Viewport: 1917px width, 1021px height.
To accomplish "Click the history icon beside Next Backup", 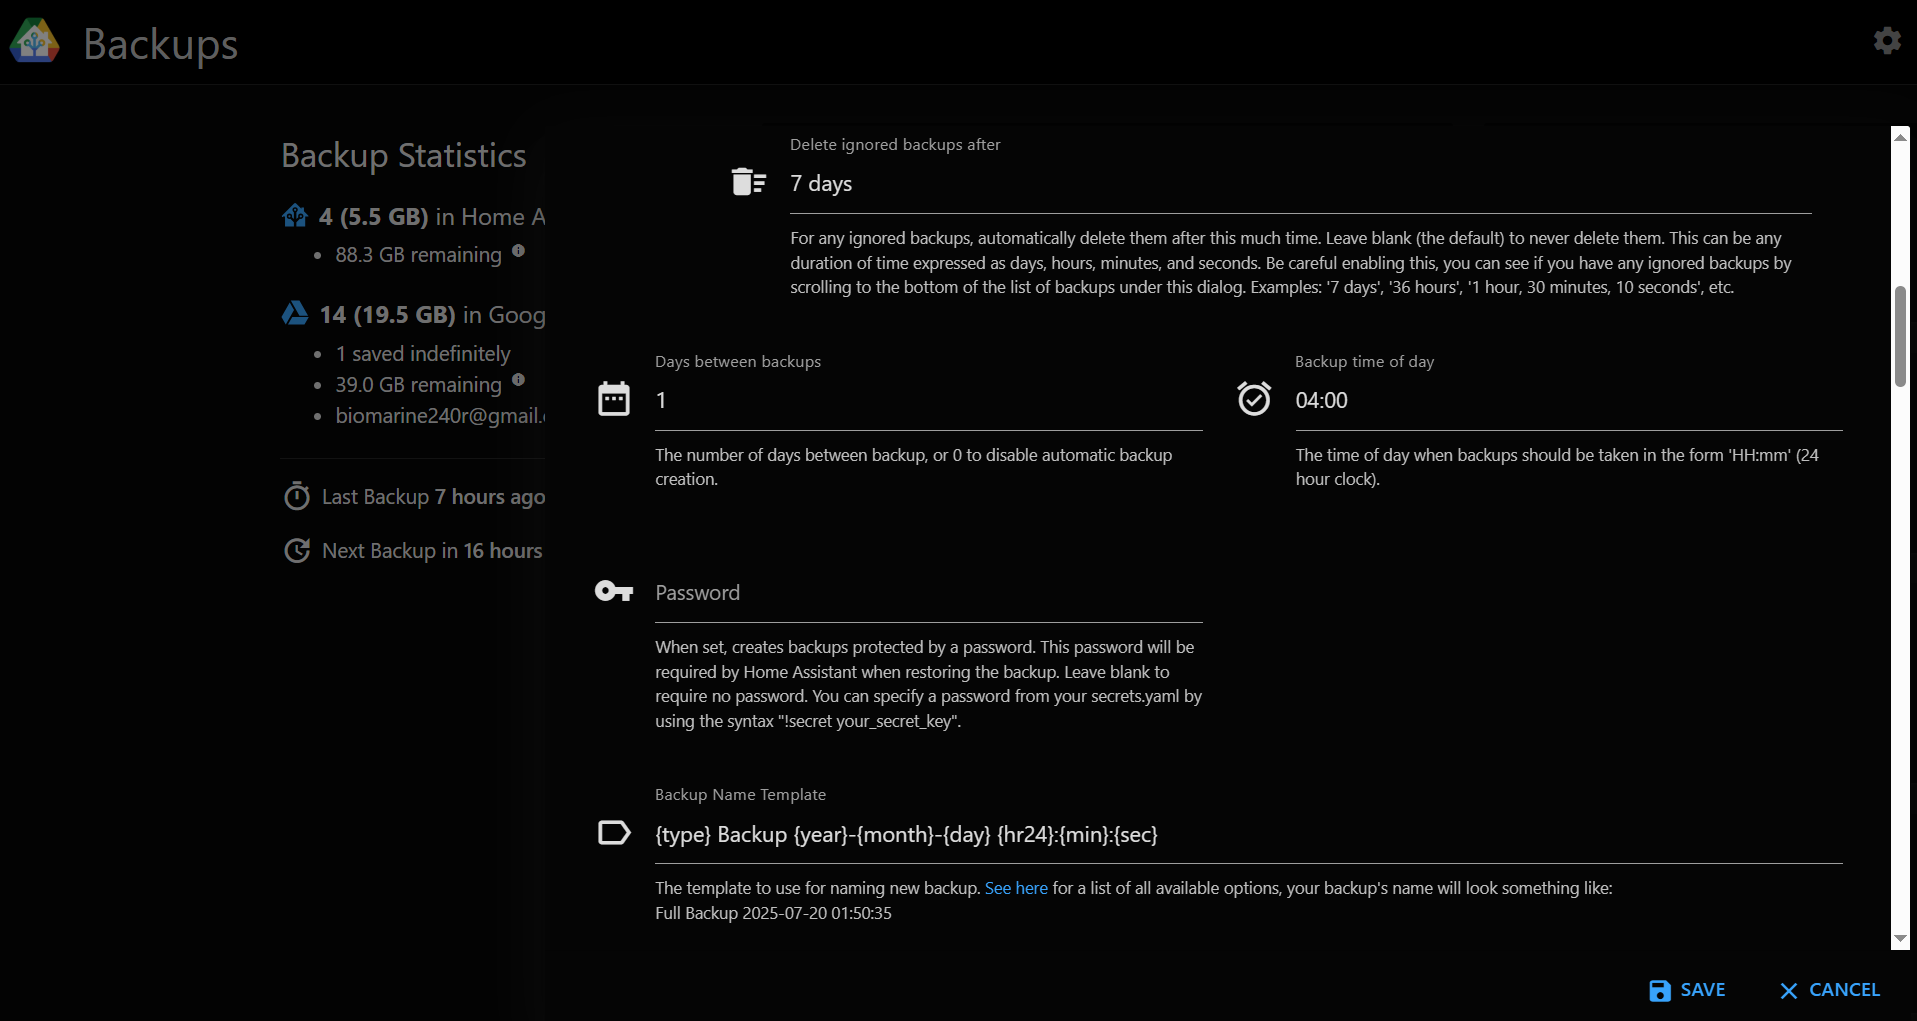I will coord(296,550).
